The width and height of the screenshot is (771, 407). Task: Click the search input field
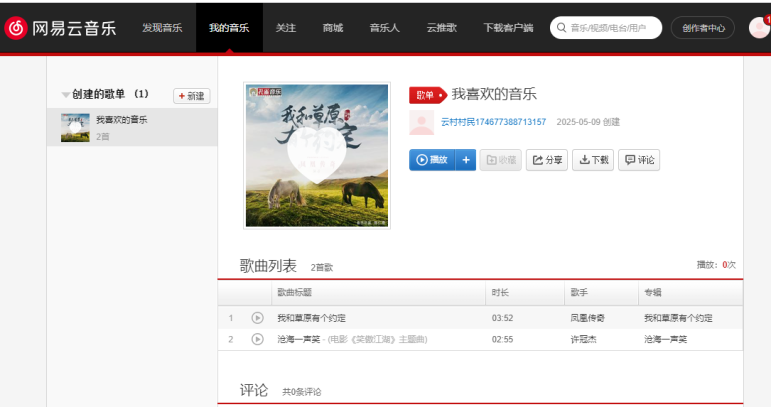point(613,28)
